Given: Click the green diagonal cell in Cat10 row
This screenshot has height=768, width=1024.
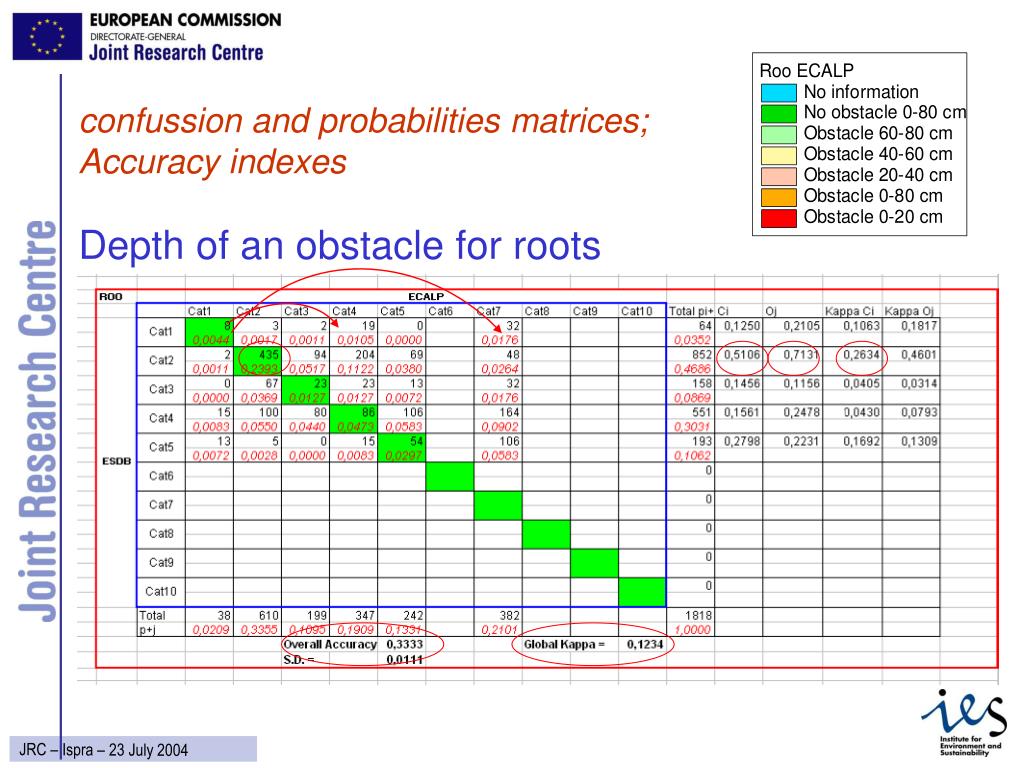Looking at the screenshot, I should [642, 592].
